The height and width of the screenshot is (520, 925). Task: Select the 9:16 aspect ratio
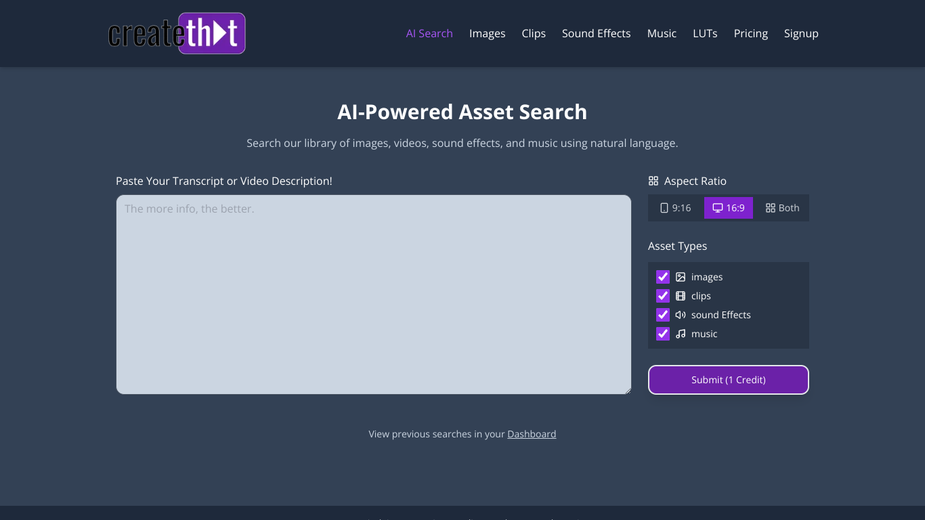676,208
